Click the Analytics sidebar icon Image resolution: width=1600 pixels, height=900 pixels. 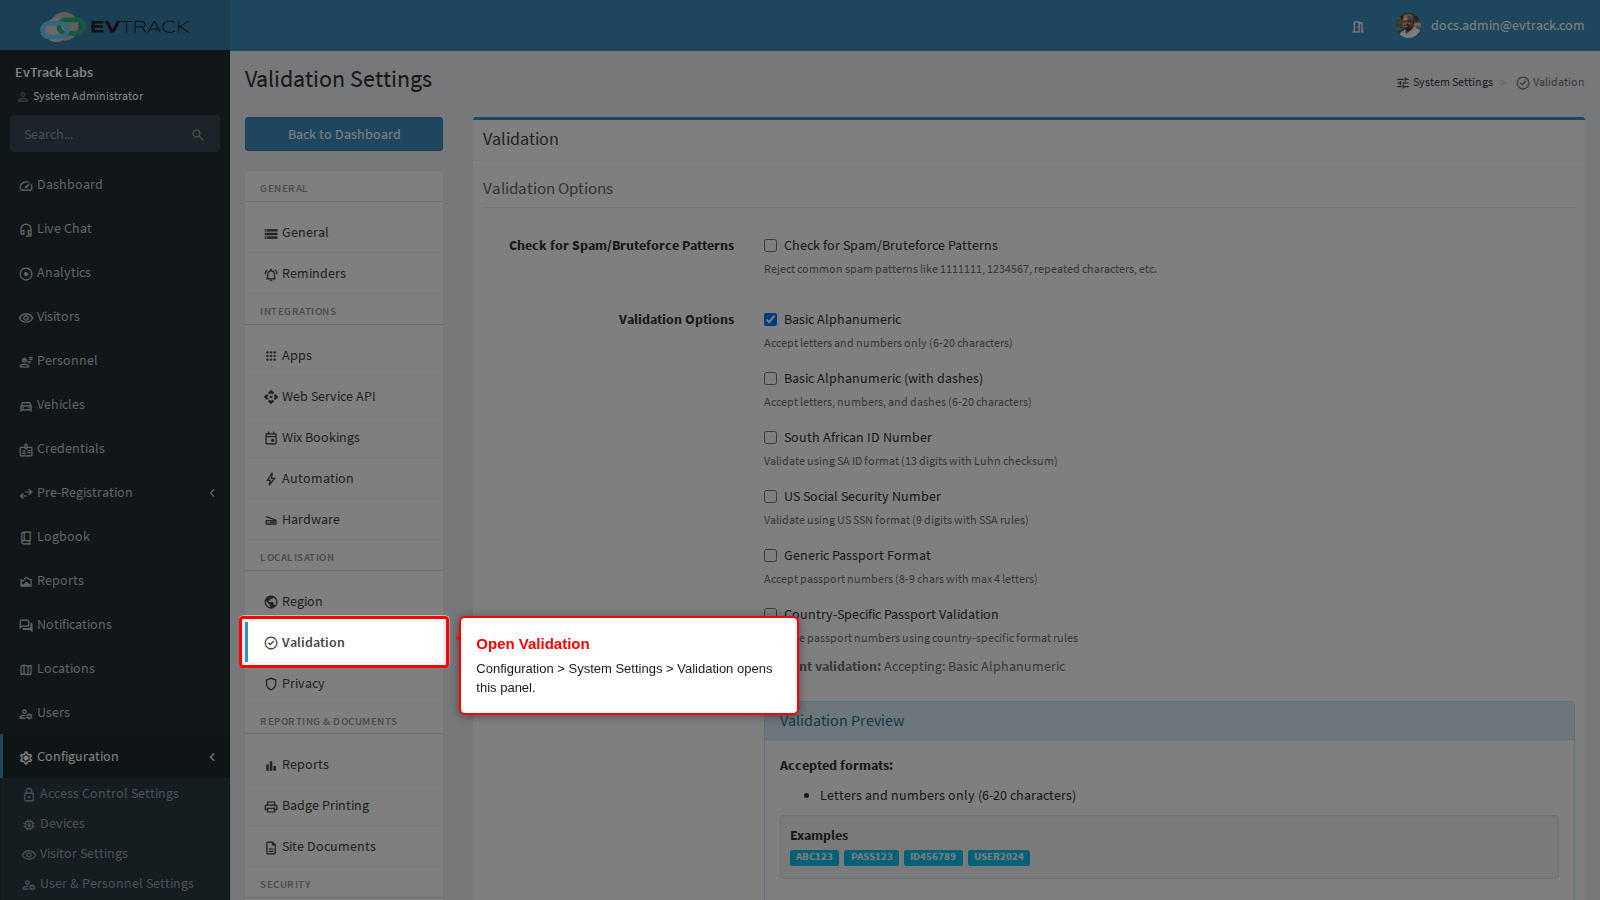click(x=26, y=274)
